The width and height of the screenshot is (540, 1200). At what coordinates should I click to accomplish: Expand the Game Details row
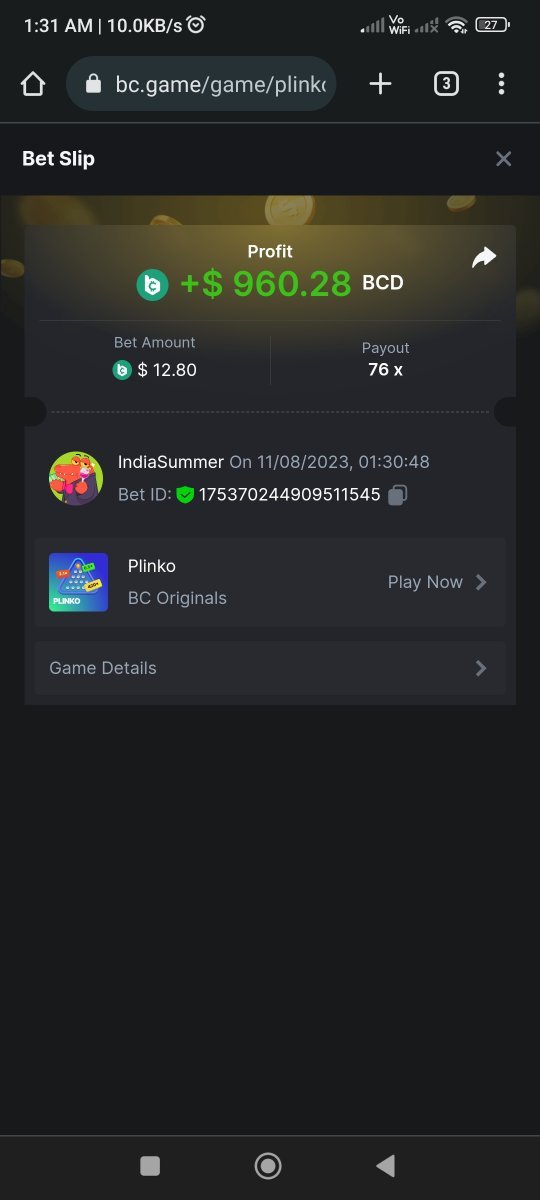[270, 668]
